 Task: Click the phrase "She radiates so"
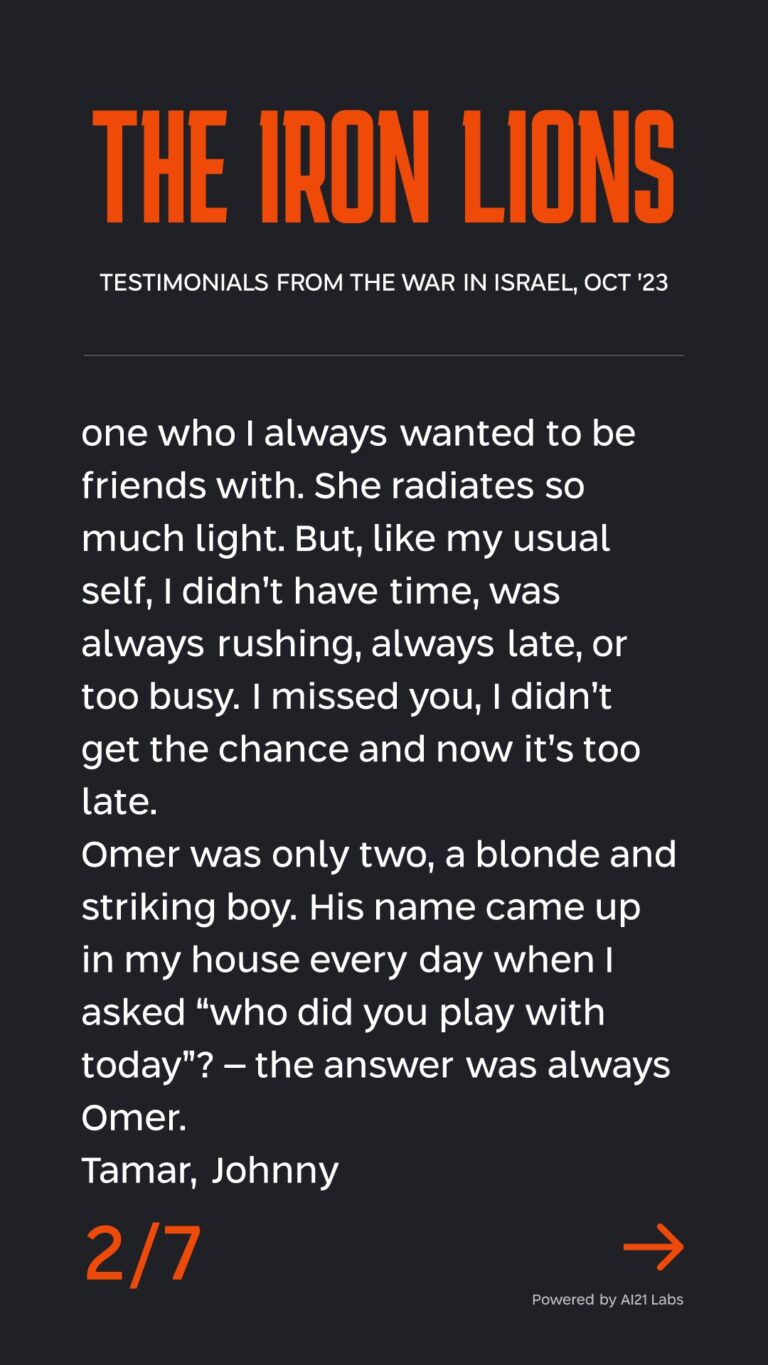(x=449, y=487)
